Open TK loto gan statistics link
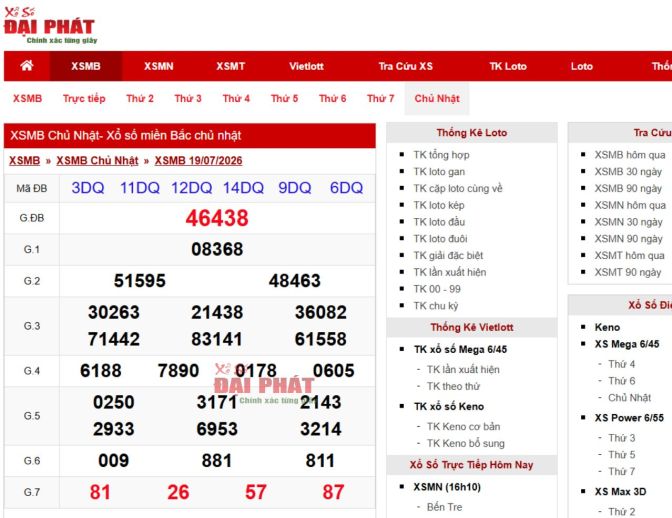This screenshot has width=672, height=518. (439, 171)
